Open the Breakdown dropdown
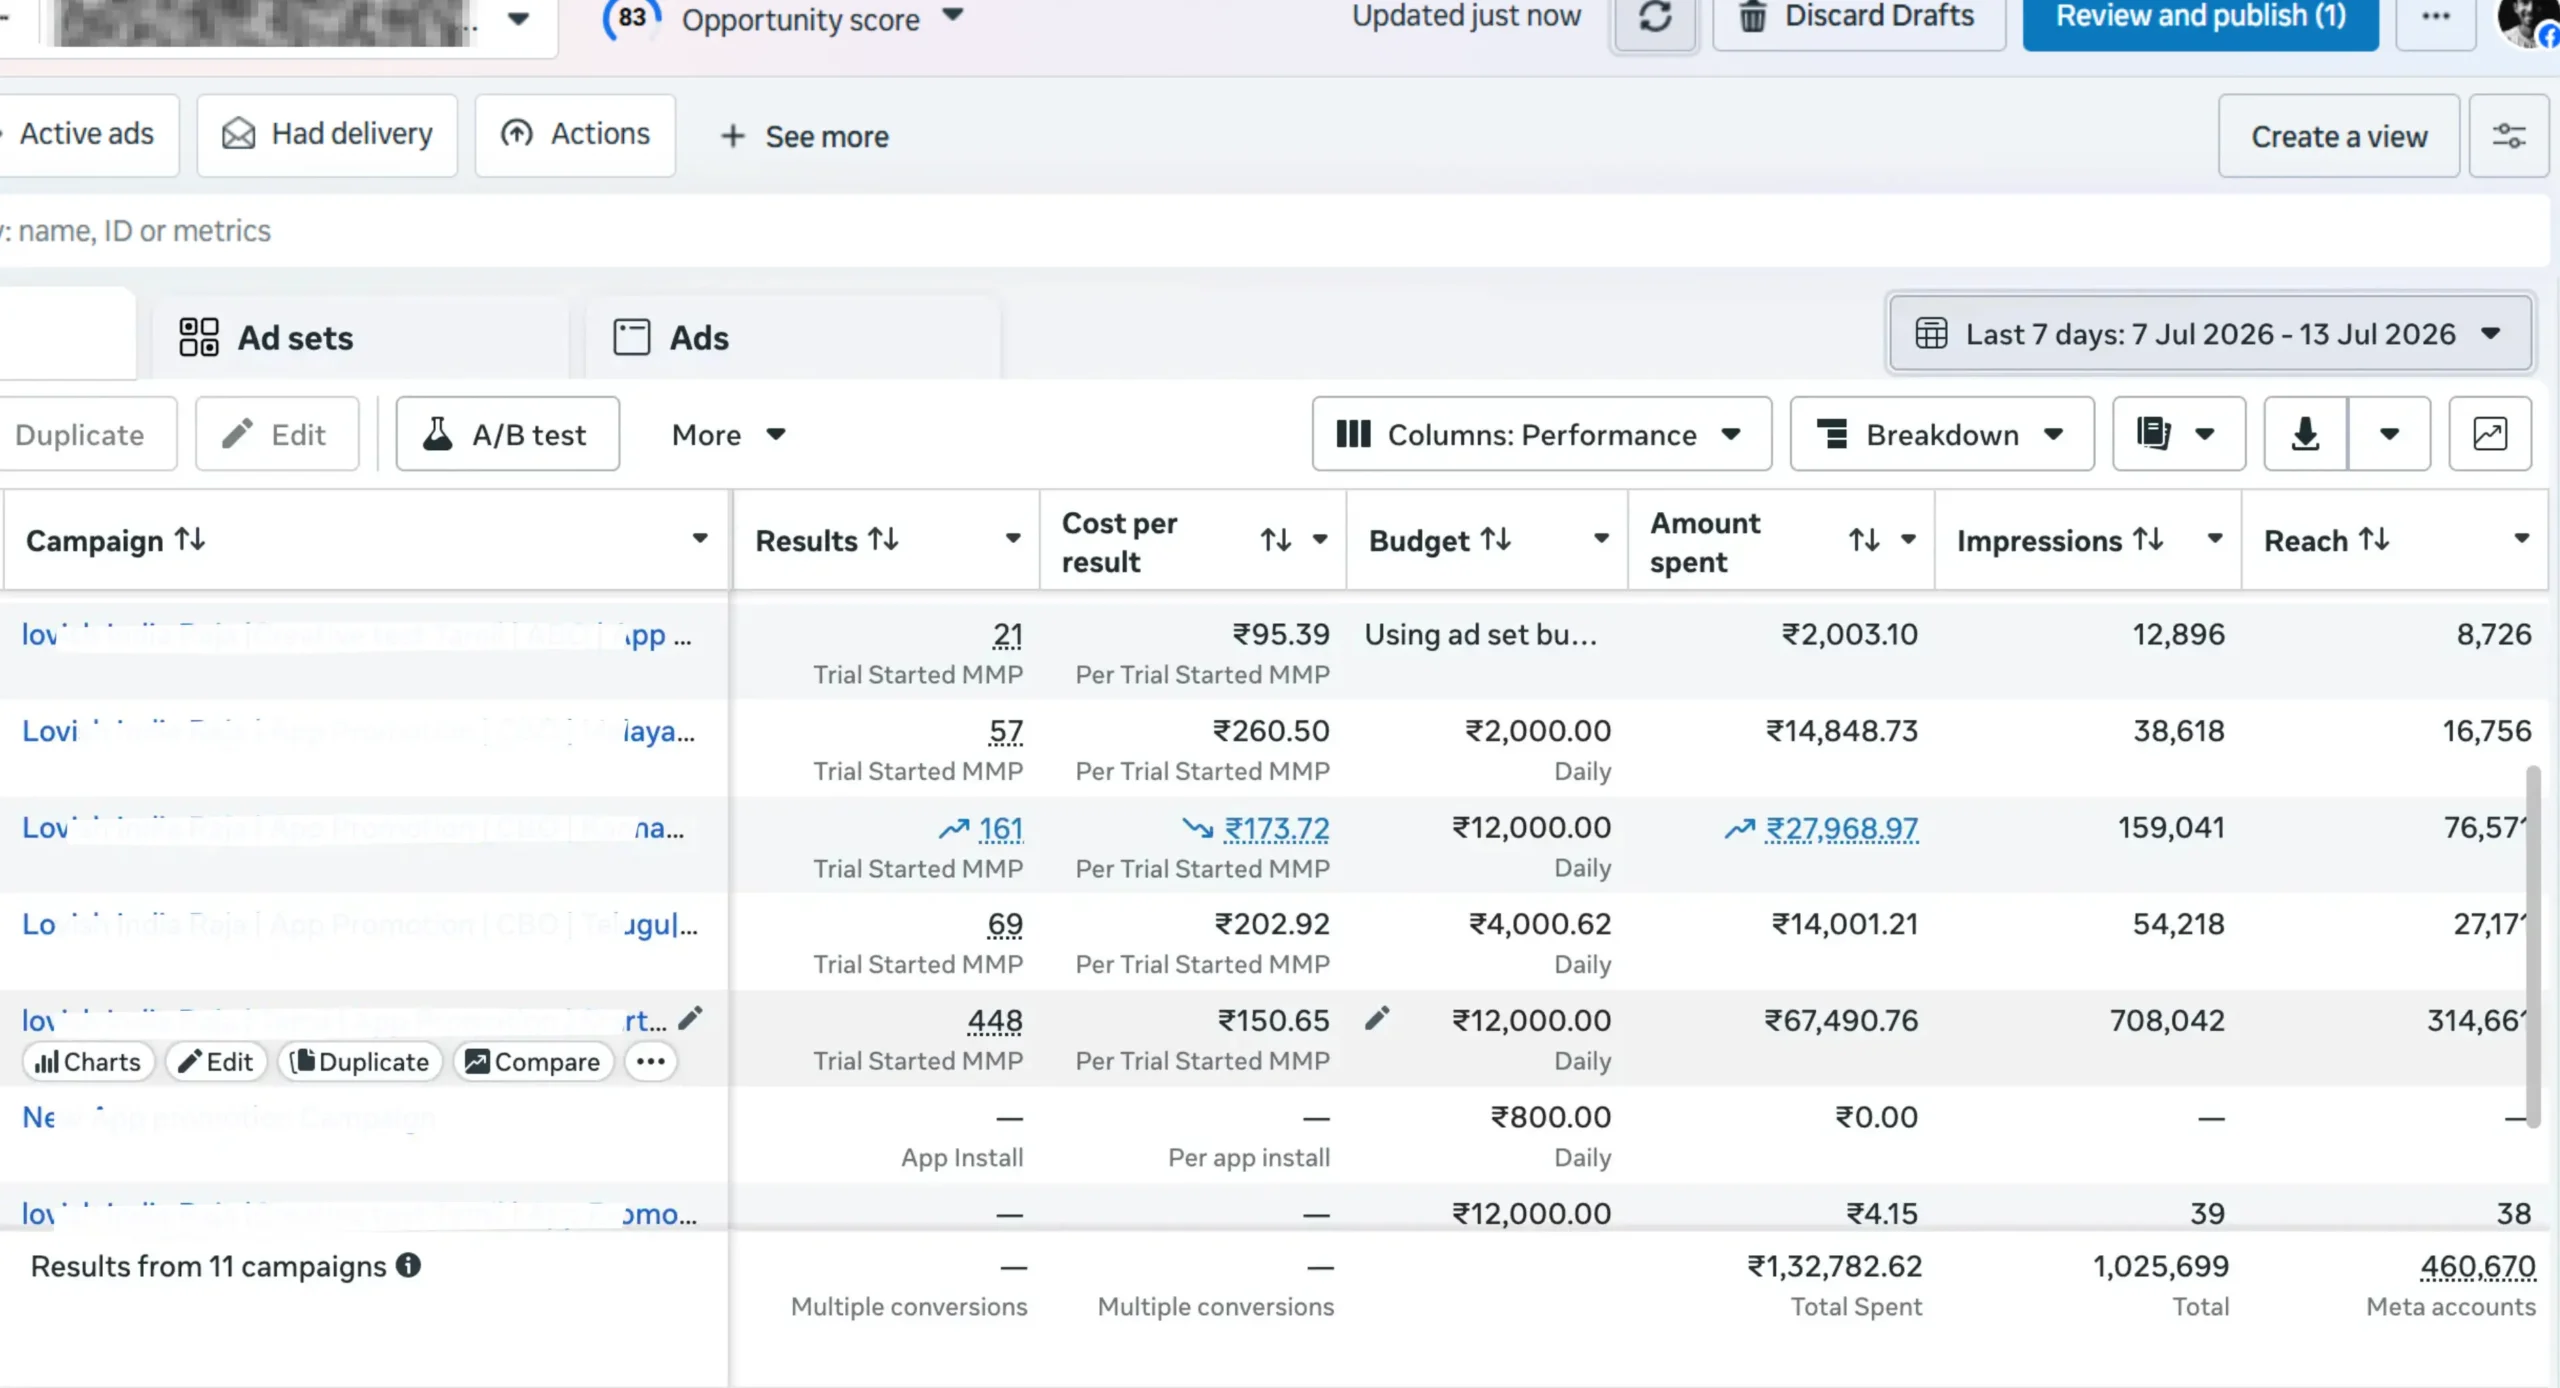The width and height of the screenshot is (2560, 1388). [x=1941, y=434]
